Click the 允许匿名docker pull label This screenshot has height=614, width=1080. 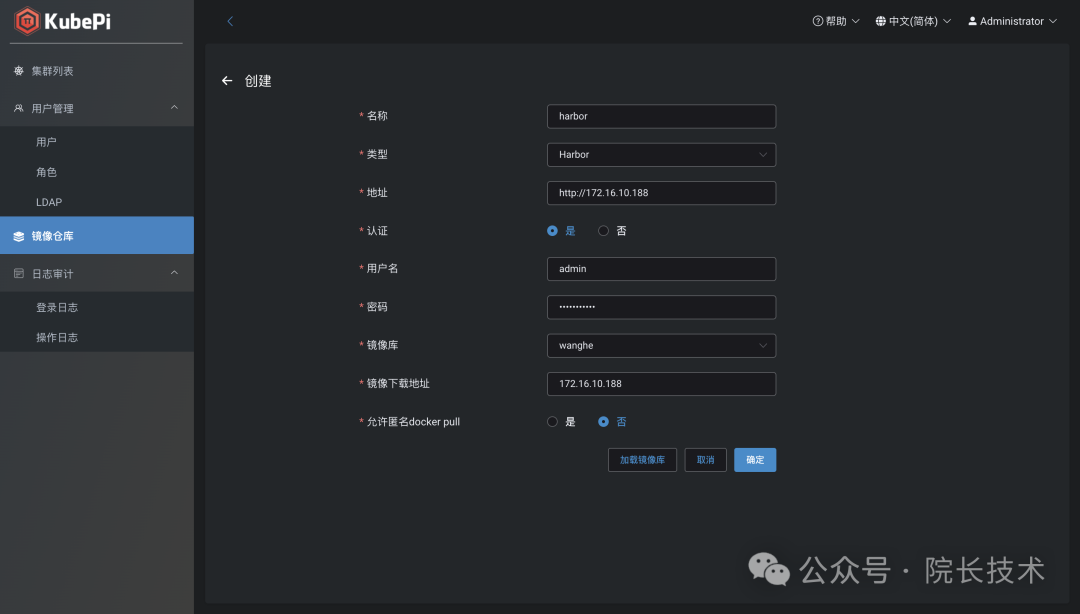(413, 422)
